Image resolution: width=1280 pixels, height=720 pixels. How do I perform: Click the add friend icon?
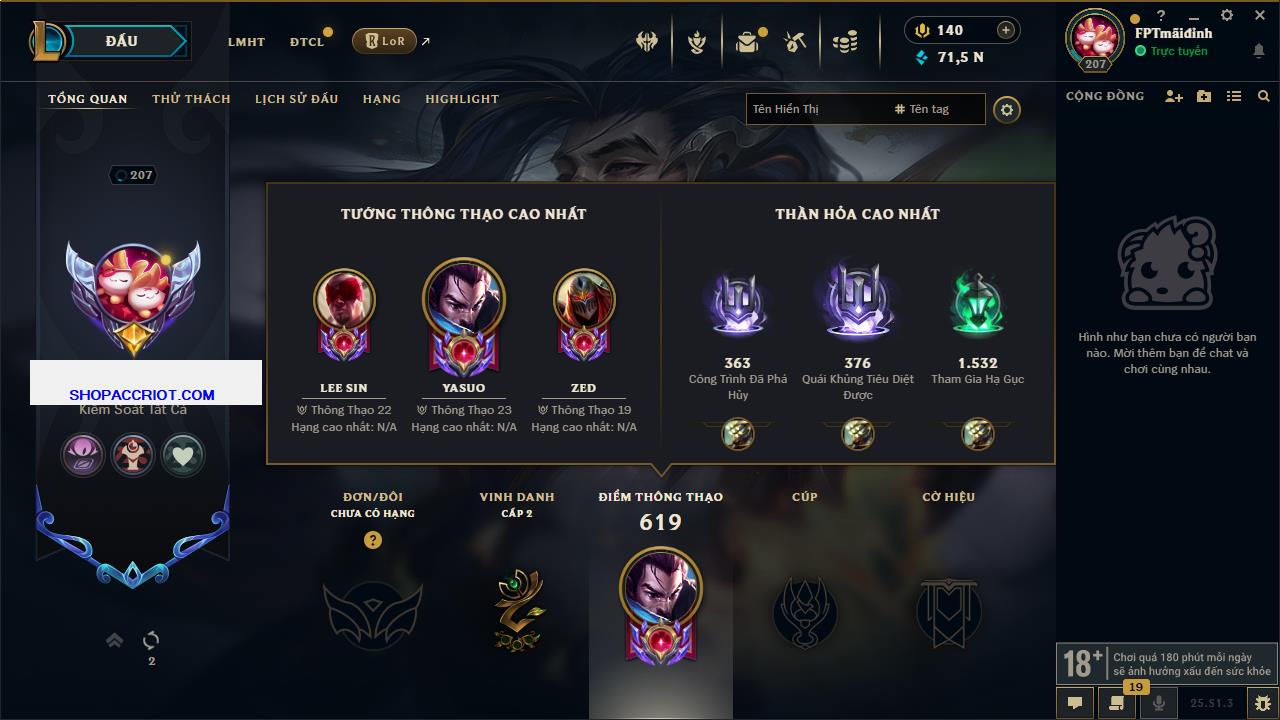tap(1174, 96)
